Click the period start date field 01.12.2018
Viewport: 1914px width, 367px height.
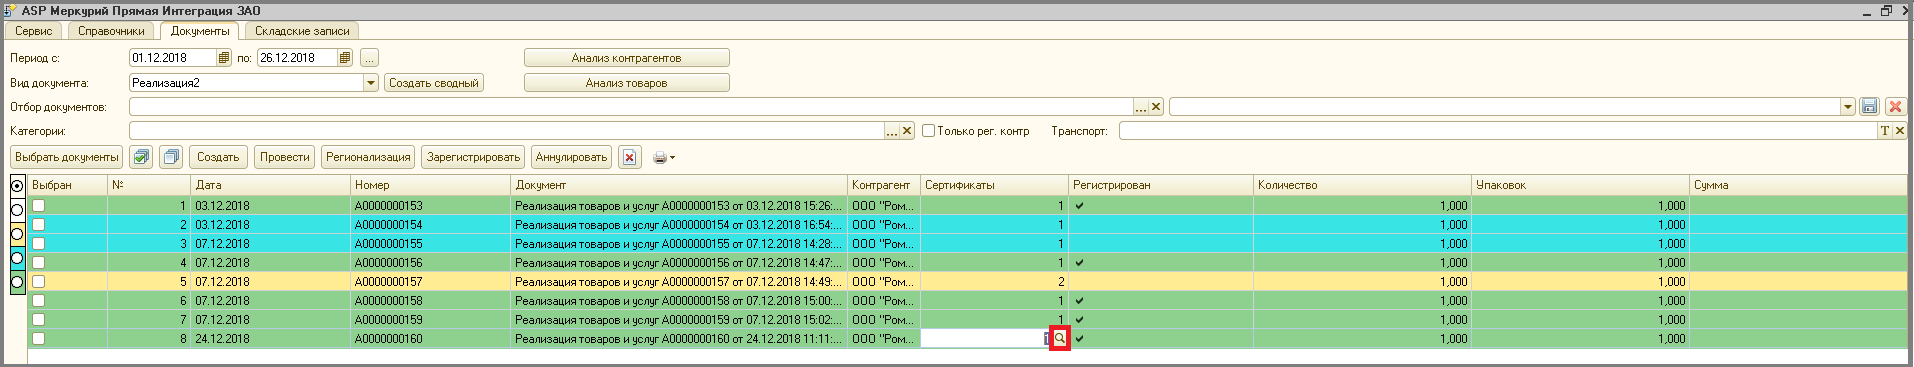[173, 58]
